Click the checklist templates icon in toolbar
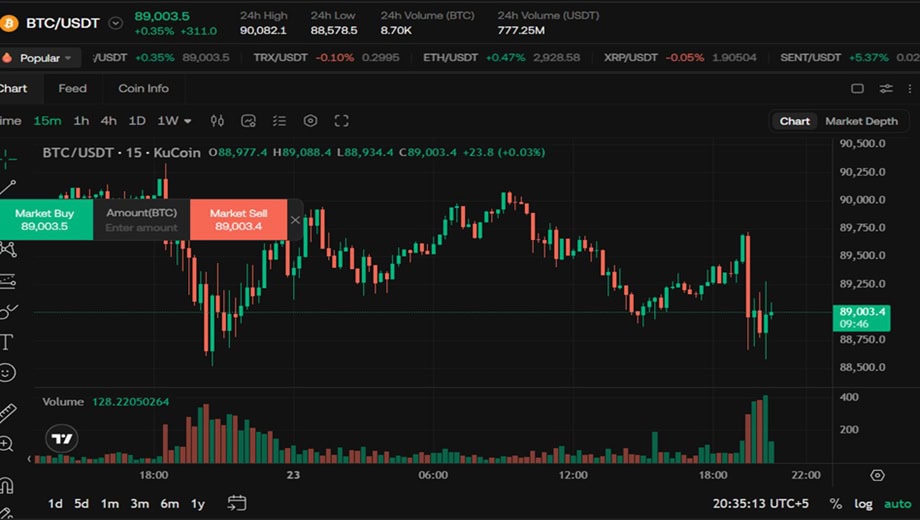Image resolution: width=920 pixels, height=520 pixels. coord(279,121)
